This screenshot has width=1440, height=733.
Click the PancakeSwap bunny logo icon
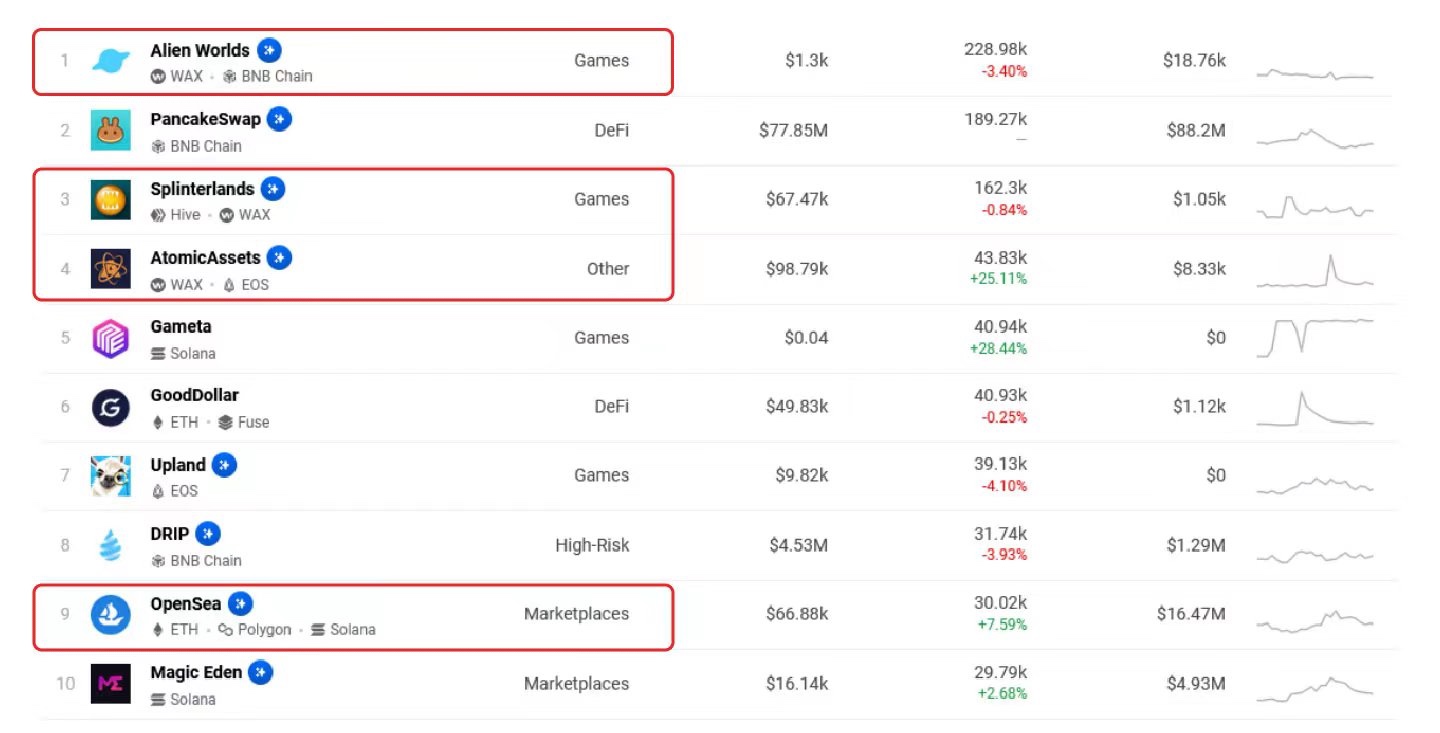[x=110, y=130]
